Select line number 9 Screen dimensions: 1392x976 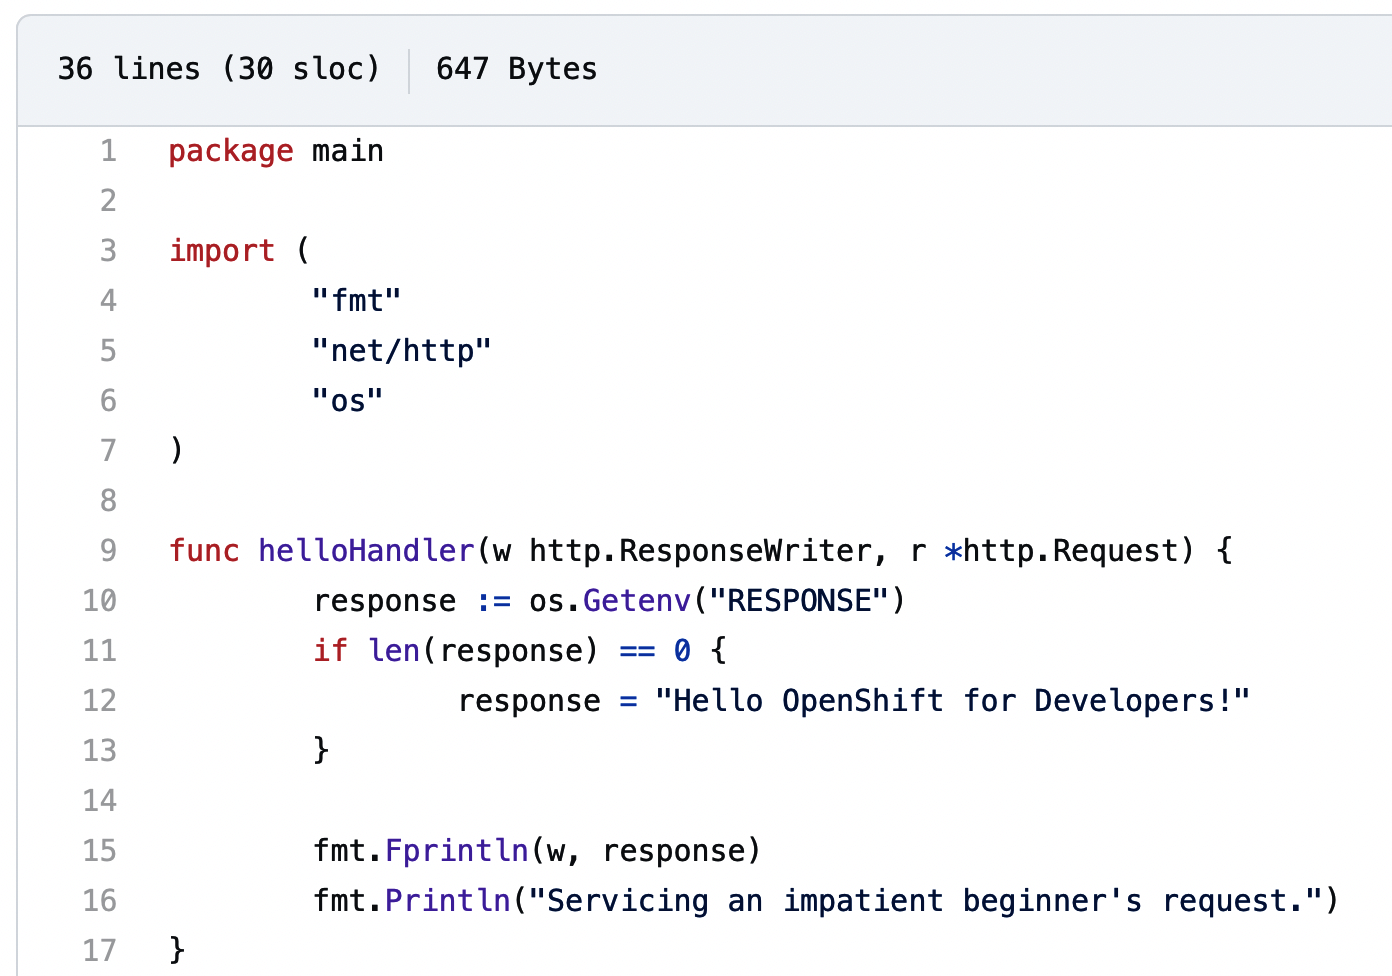tap(108, 551)
